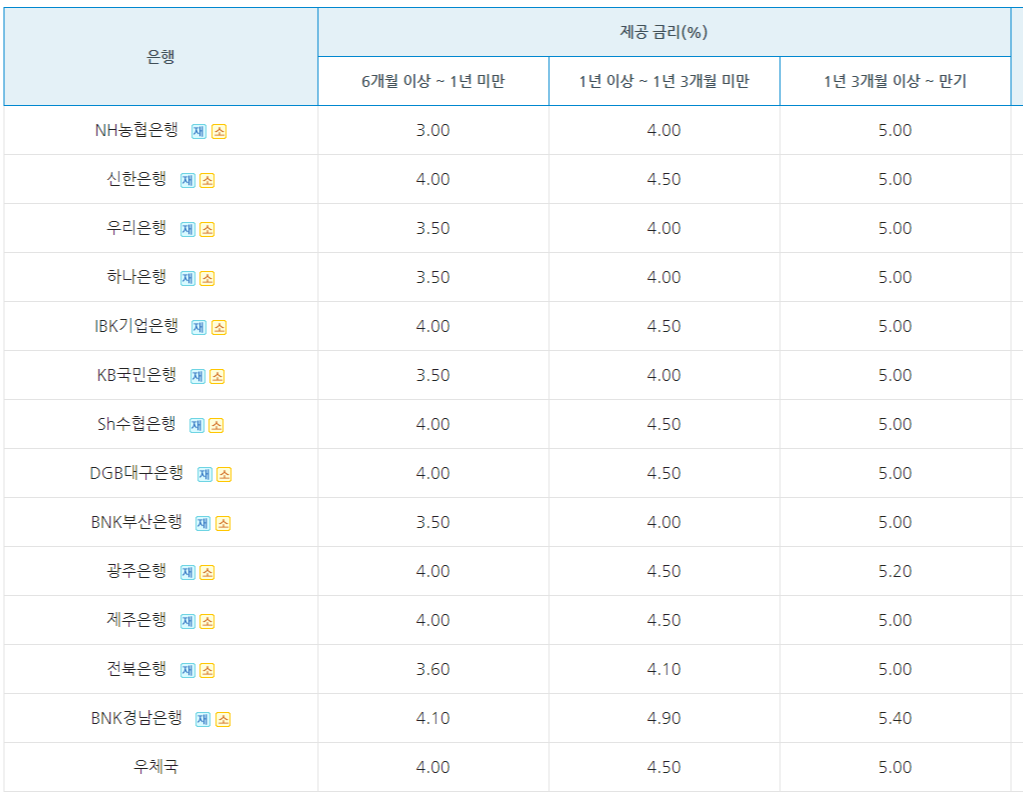The width and height of the screenshot is (1023, 800).
Task: Click BNK경남은행's 4.90 rate cell
Action: tap(664, 718)
